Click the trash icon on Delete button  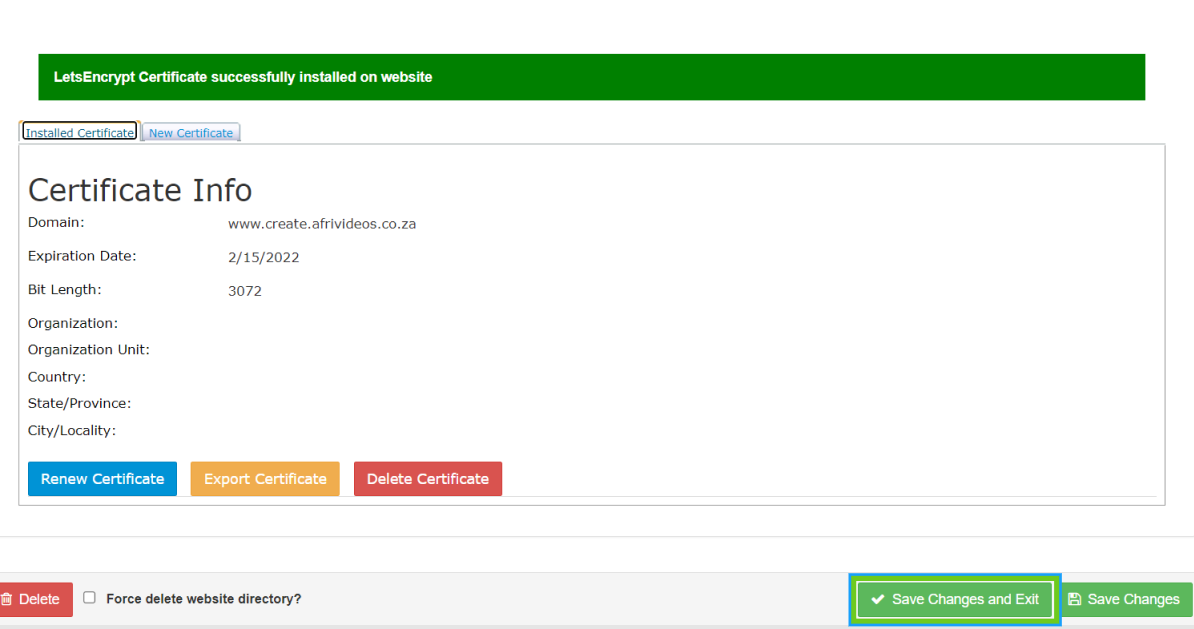[x=6, y=600]
